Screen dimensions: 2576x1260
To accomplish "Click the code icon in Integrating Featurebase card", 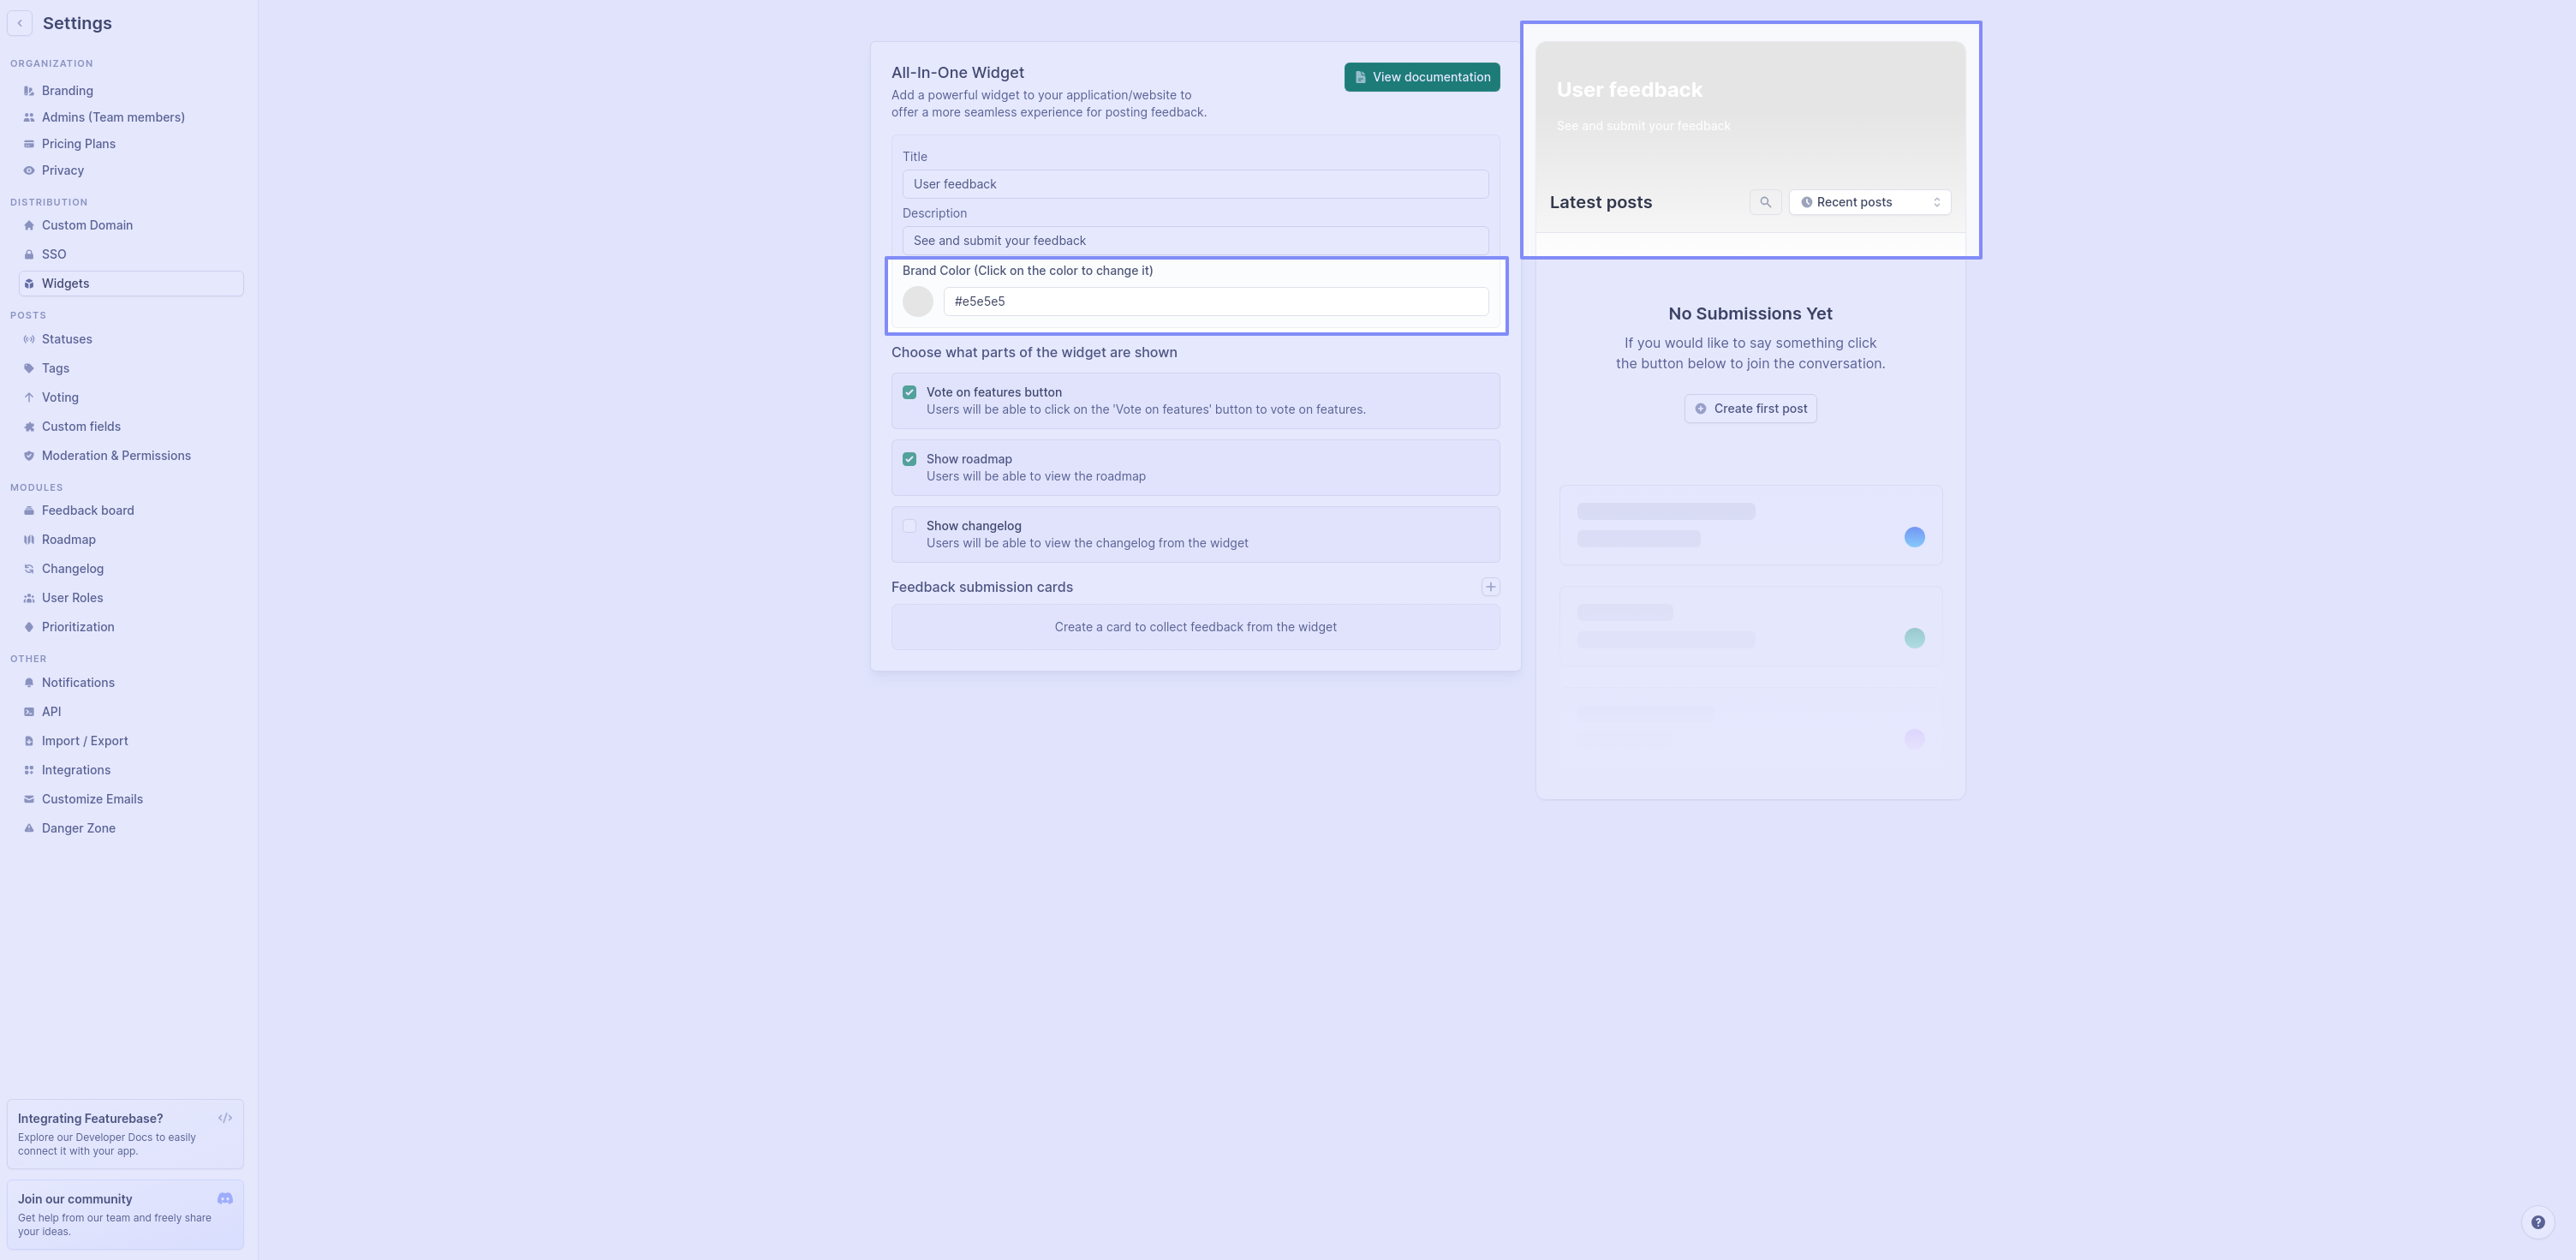I will tap(225, 1118).
